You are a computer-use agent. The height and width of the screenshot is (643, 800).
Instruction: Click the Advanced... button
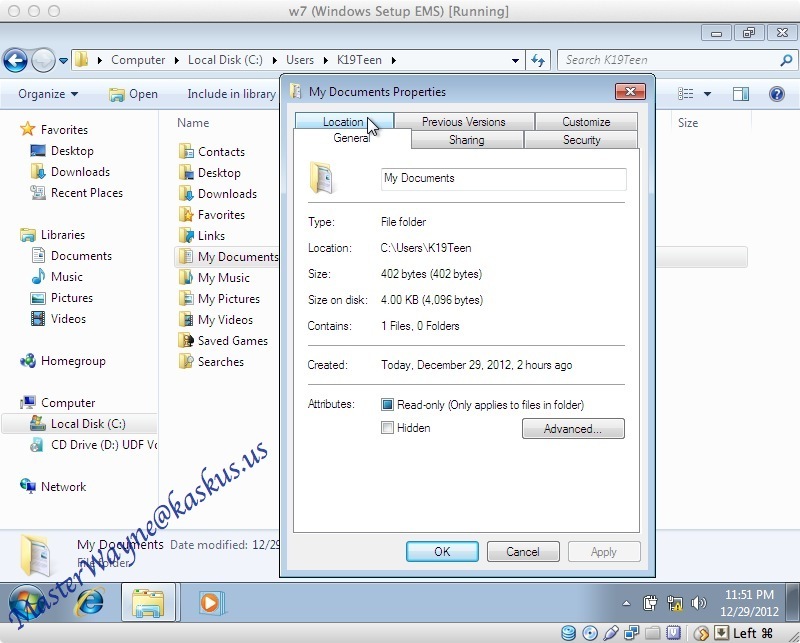coord(573,429)
